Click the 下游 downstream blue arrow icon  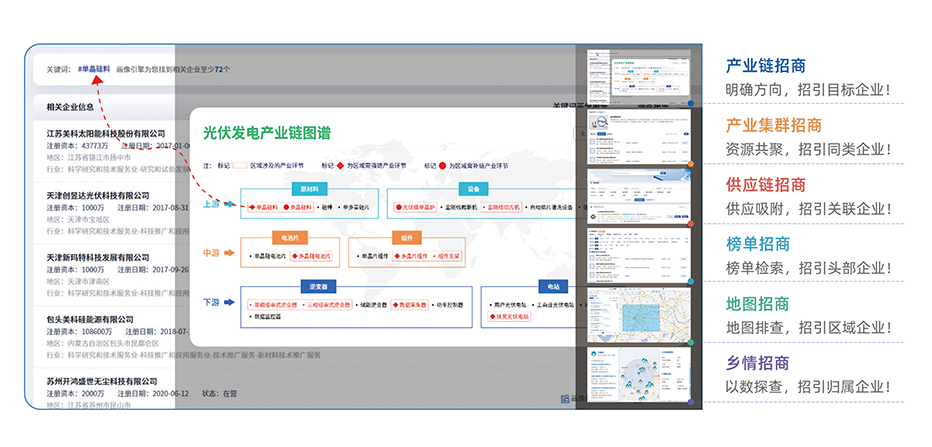coord(229,300)
